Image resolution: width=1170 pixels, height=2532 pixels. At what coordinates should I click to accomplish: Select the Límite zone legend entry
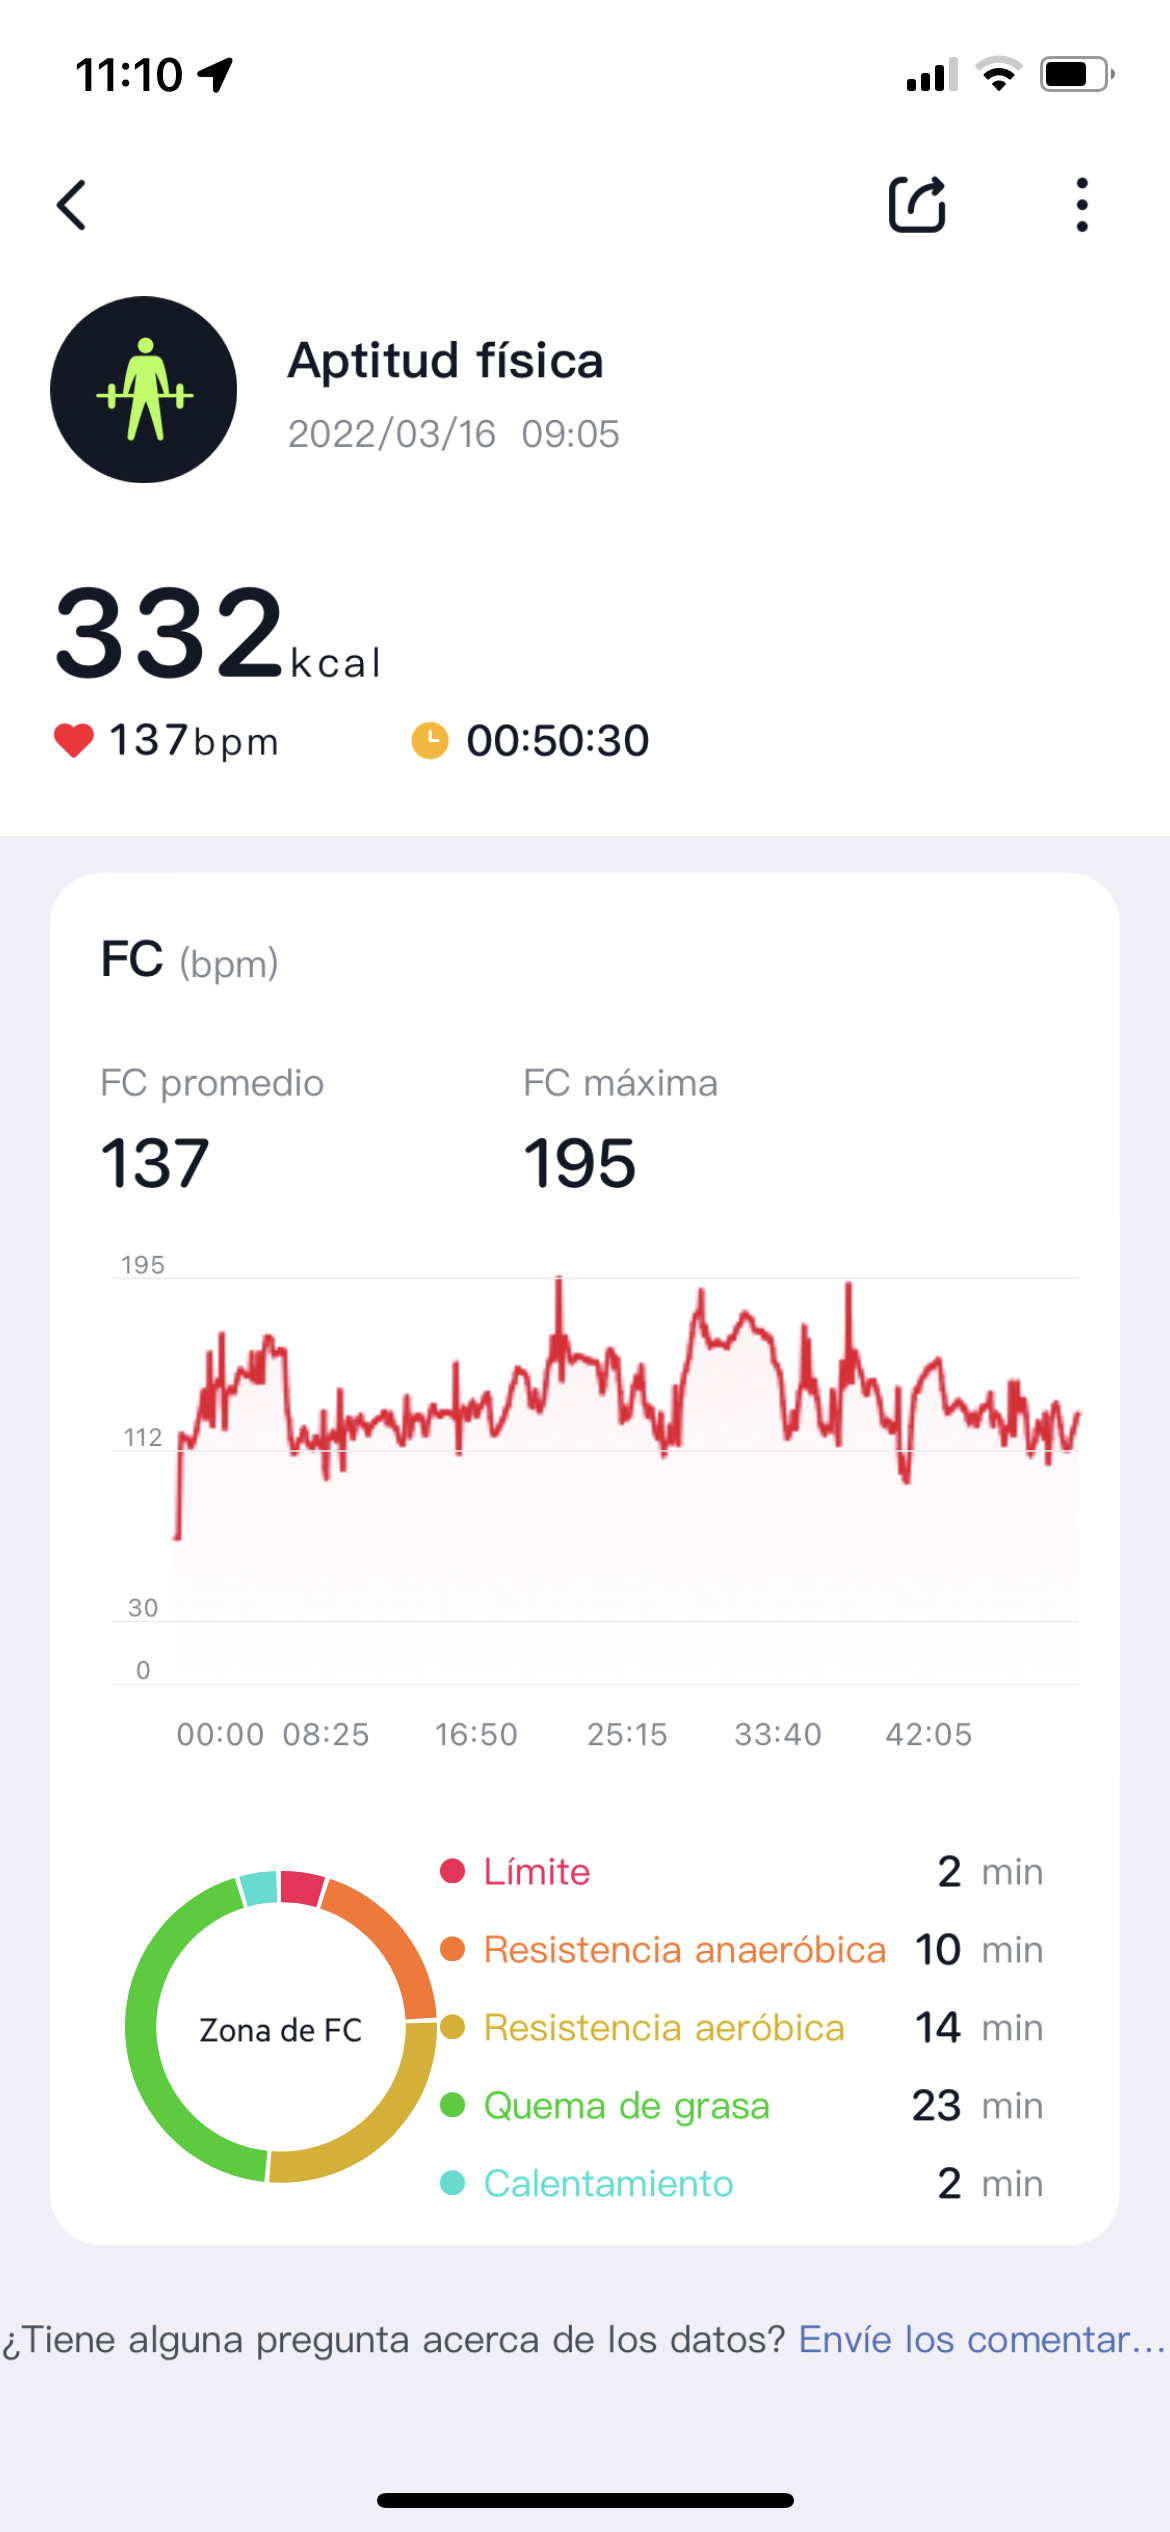click(x=537, y=1872)
